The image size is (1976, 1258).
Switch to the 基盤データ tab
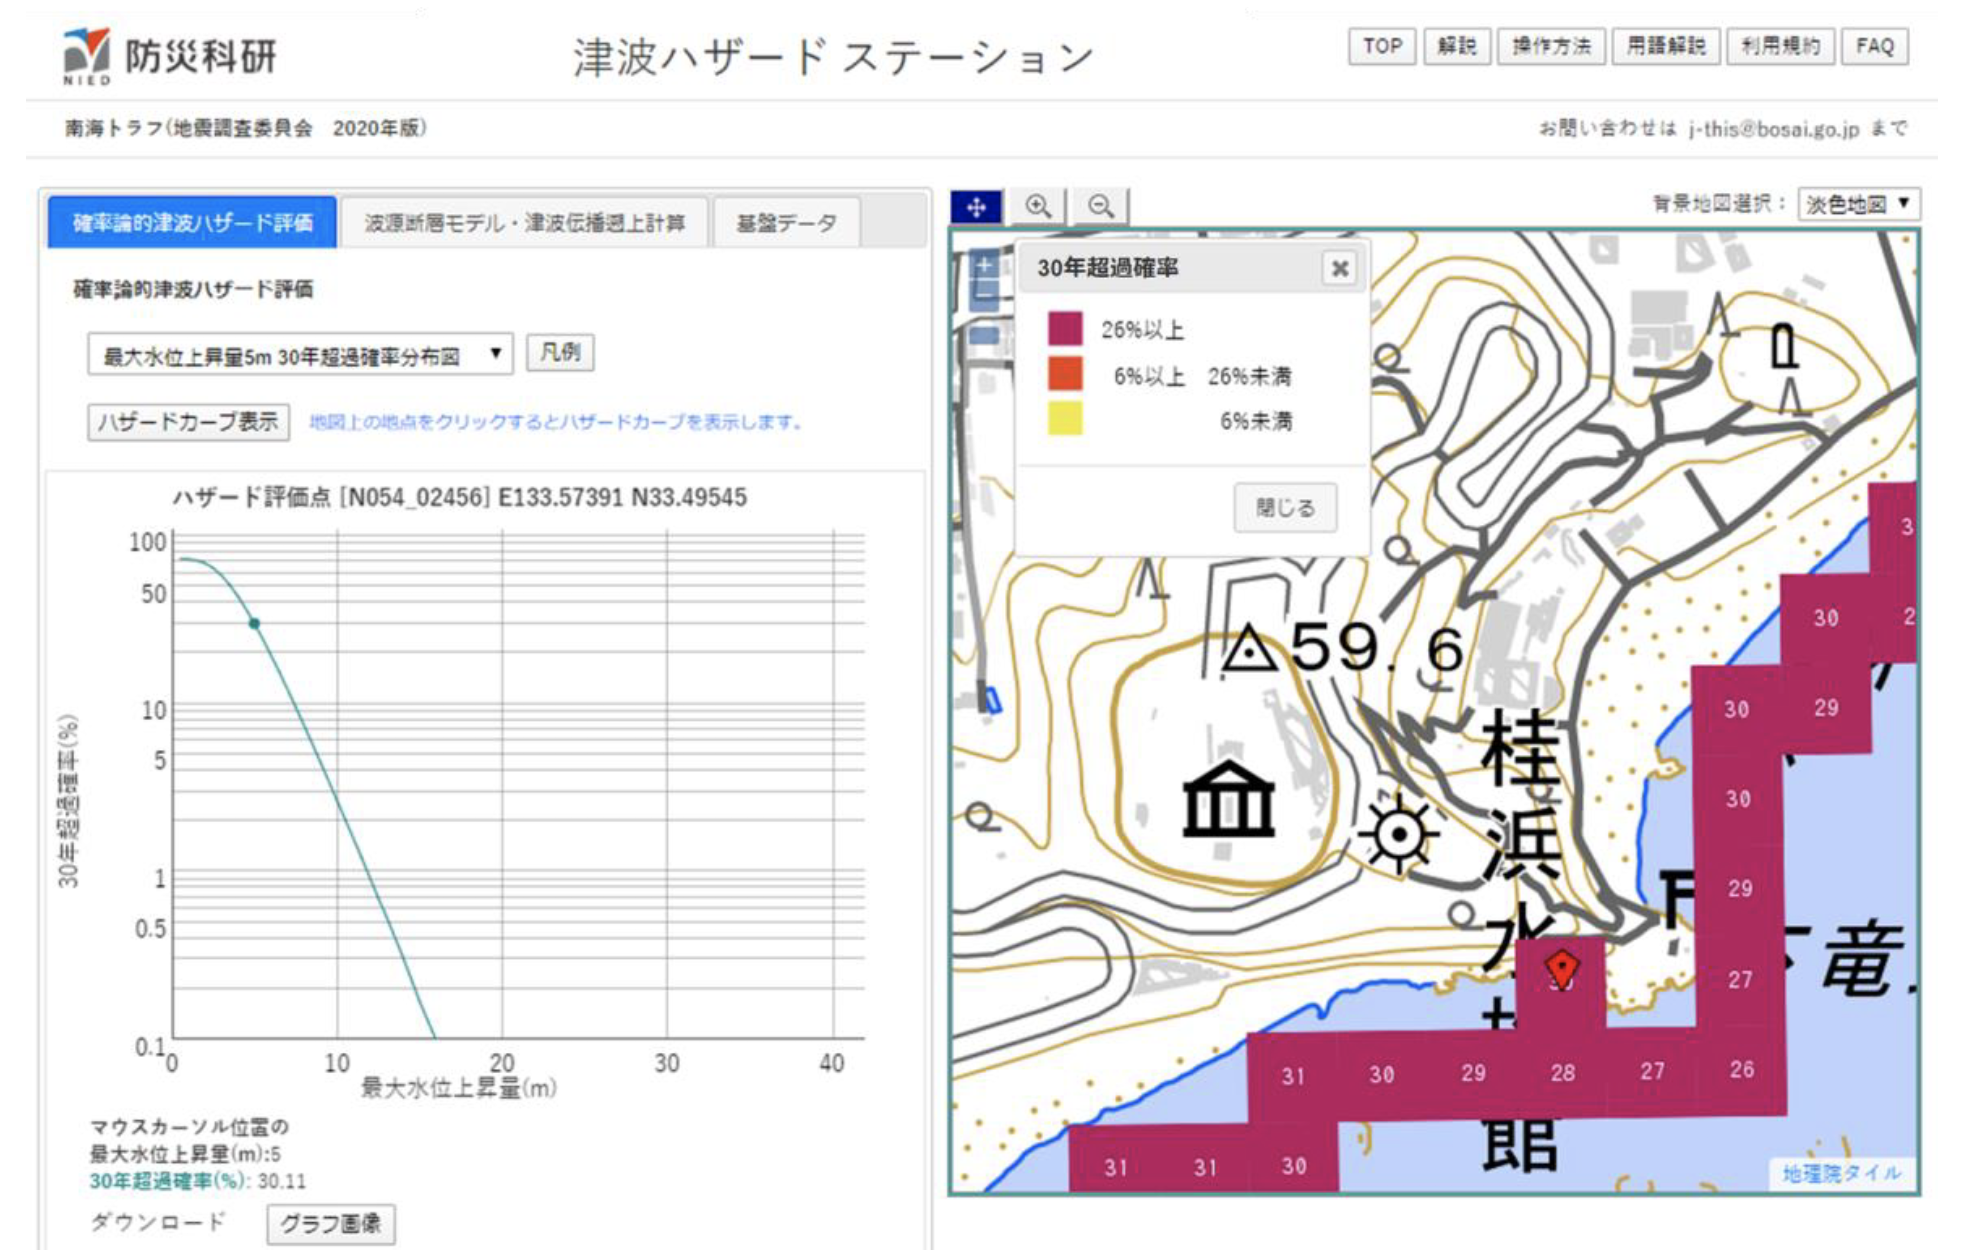[786, 223]
